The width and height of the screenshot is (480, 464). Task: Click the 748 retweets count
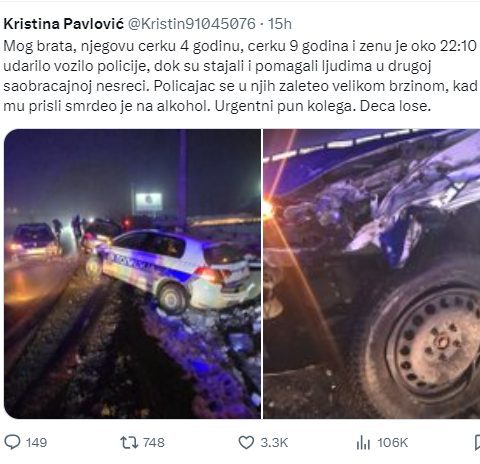pyautogui.click(x=154, y=443)
